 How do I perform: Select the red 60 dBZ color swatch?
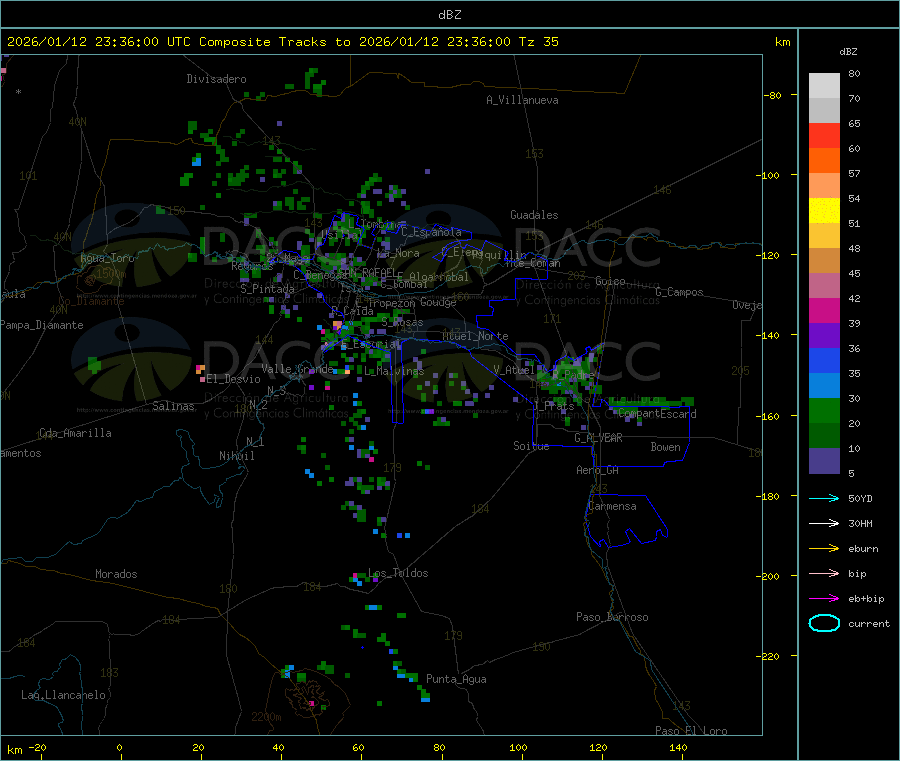click(x=824, y=135)
